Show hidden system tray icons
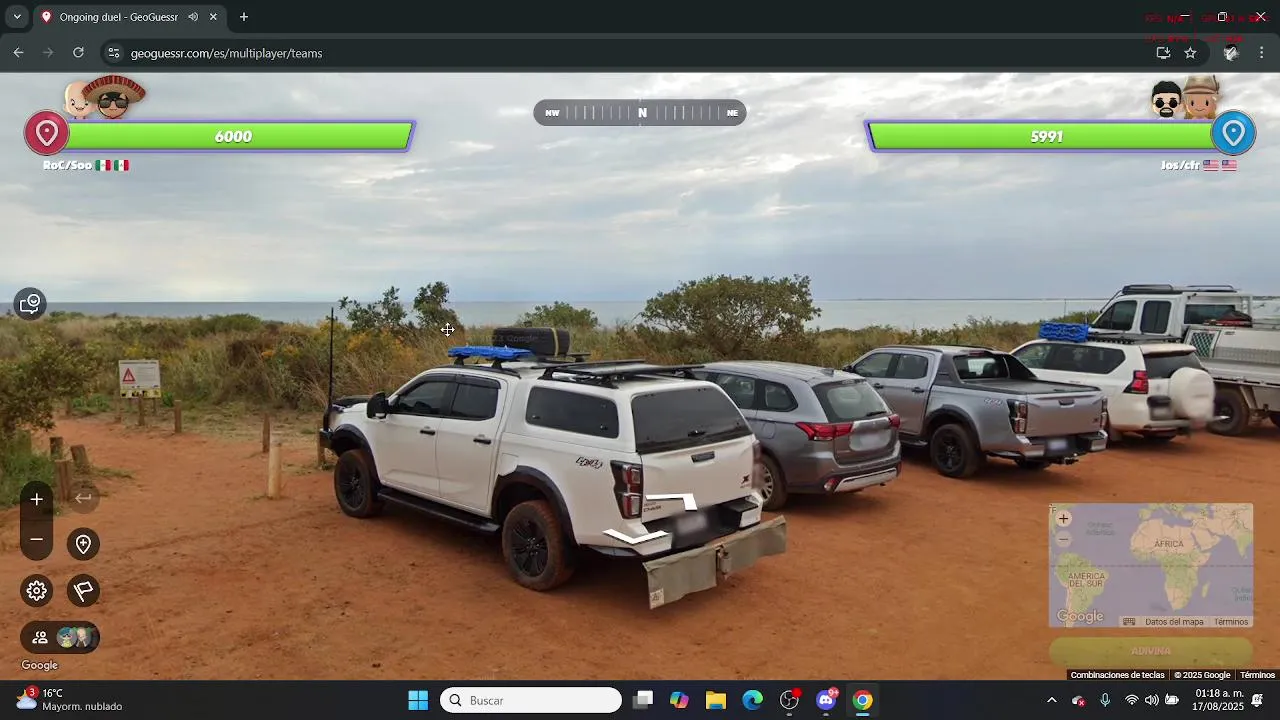The image size is (1280, 720). click(1051, 700)
